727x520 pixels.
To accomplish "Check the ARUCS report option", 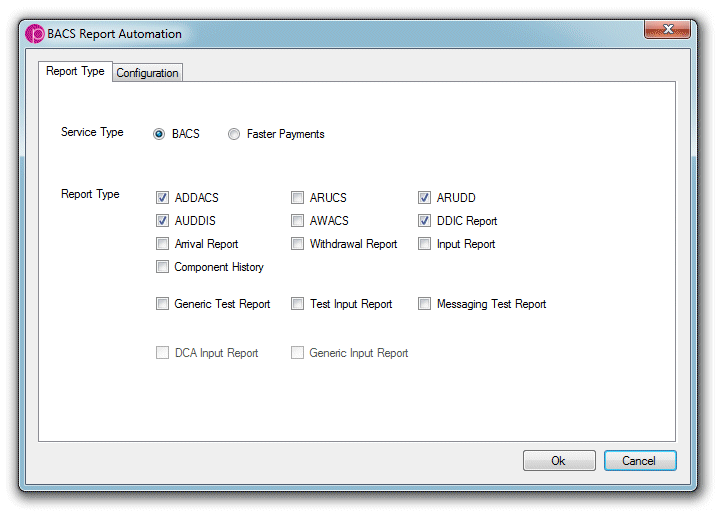I will (297, 197).
